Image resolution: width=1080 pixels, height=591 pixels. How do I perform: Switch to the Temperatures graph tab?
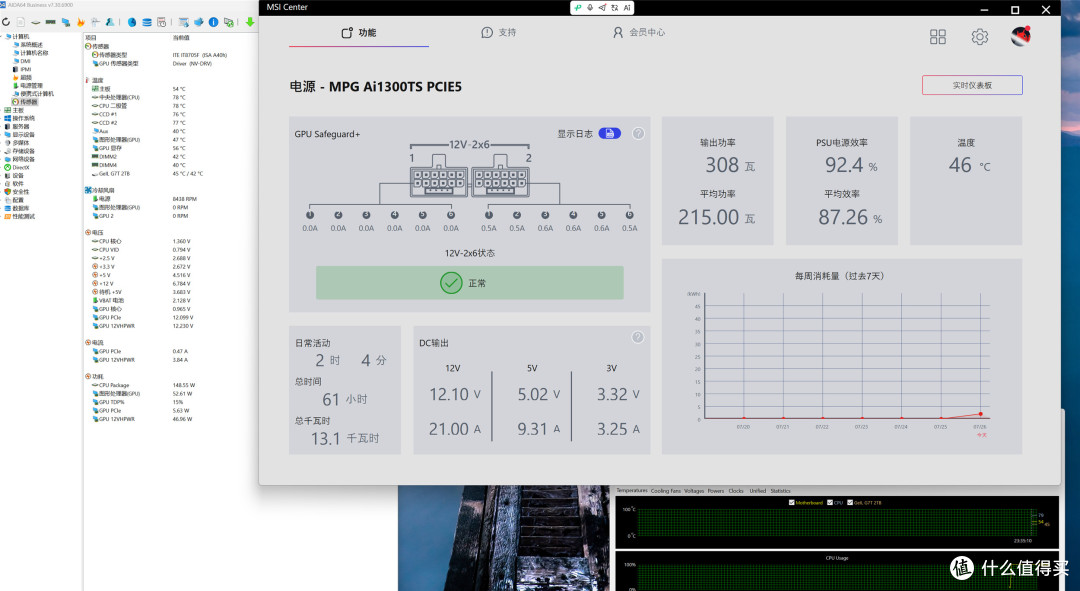(632, 490)
